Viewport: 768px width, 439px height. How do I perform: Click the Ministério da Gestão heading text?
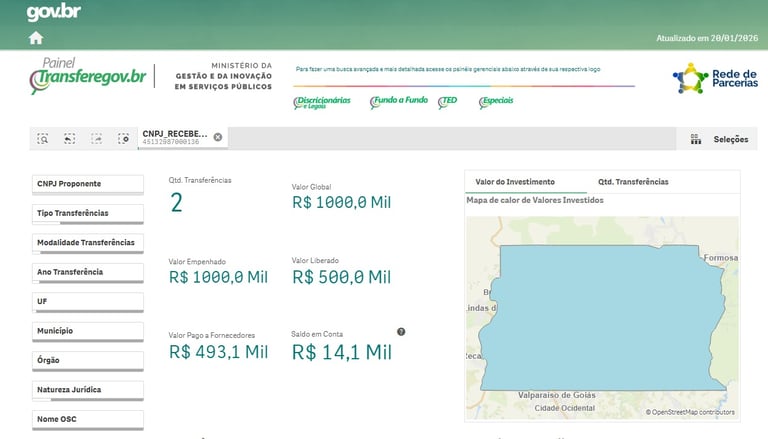point(223,76)
